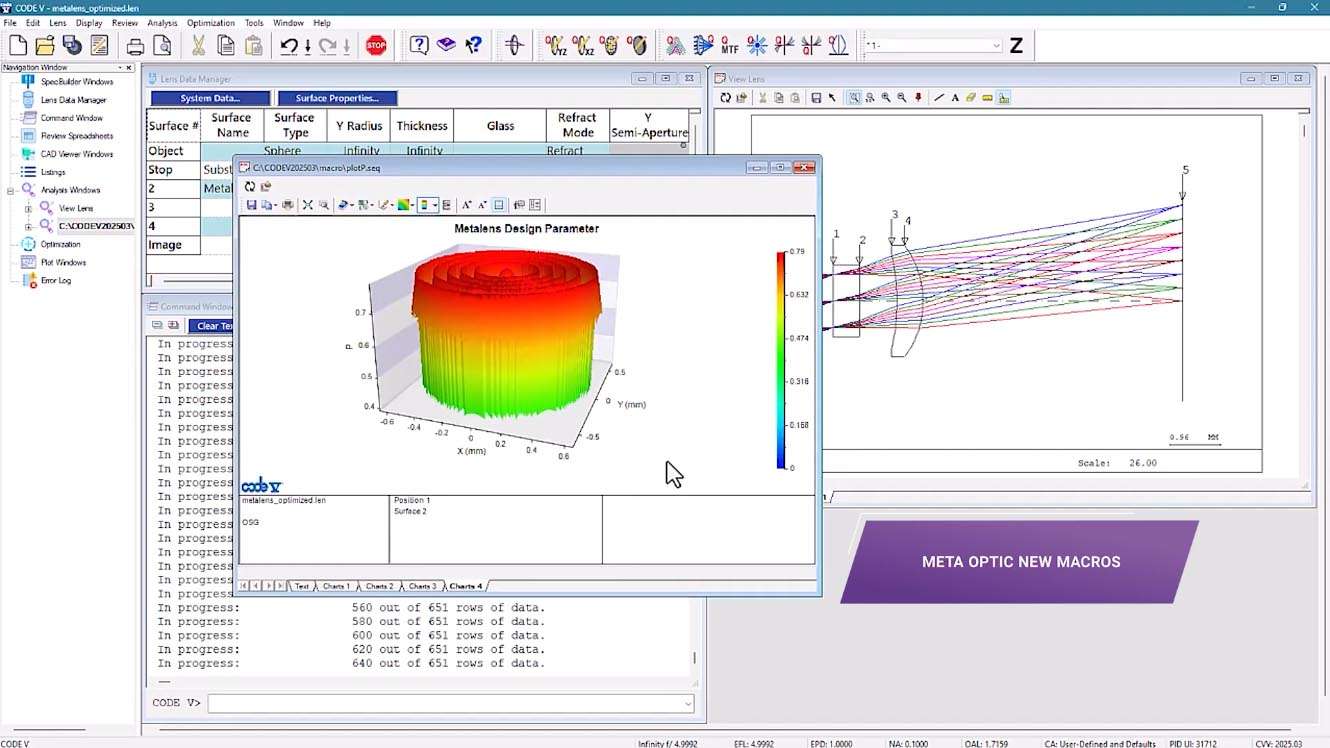The height and width of the screenshot is (748, 1330).
Task: Click the print icon in main toolbar
Action: (135, 45)
